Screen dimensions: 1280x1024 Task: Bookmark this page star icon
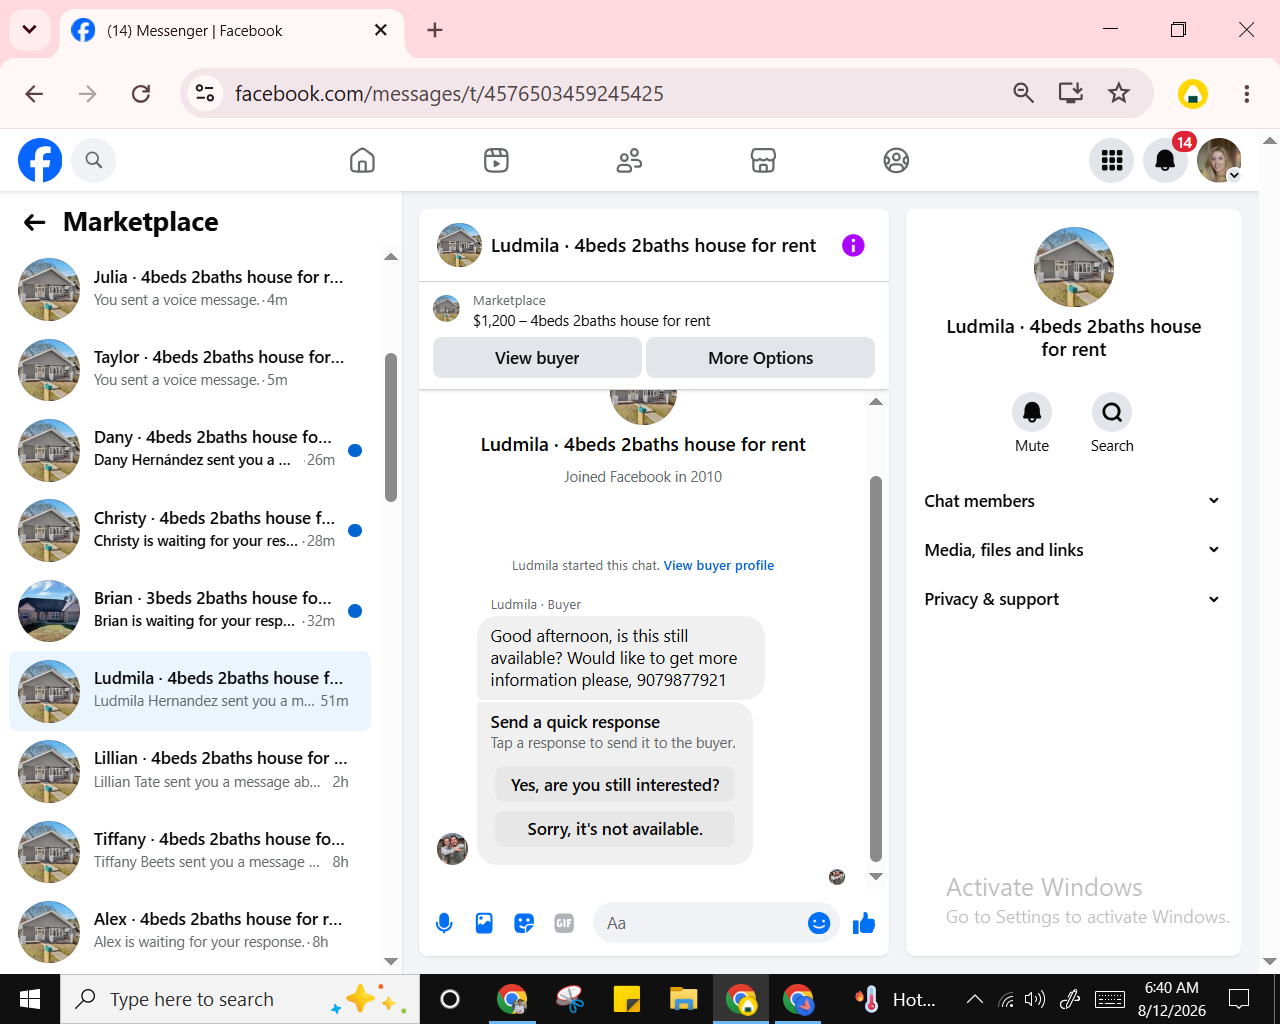pyautogui.click(x=1118, y=93)
